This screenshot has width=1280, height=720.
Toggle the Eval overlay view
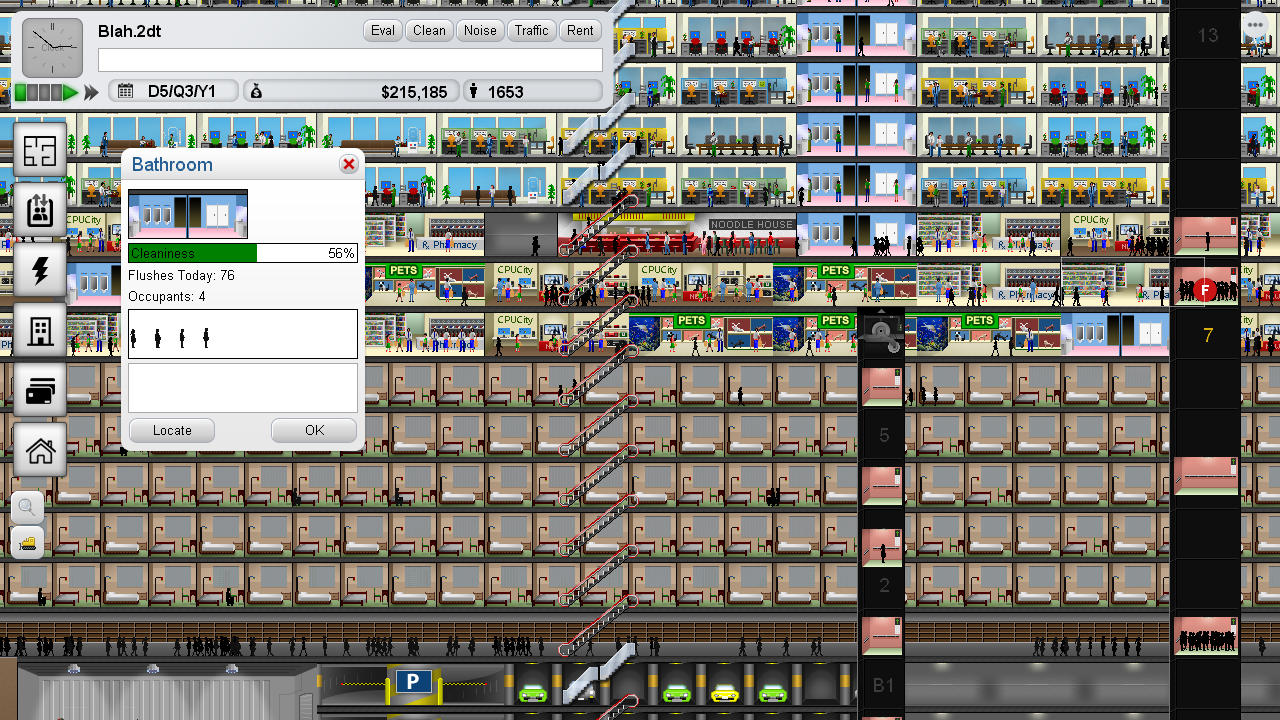[x=383, y=30]
